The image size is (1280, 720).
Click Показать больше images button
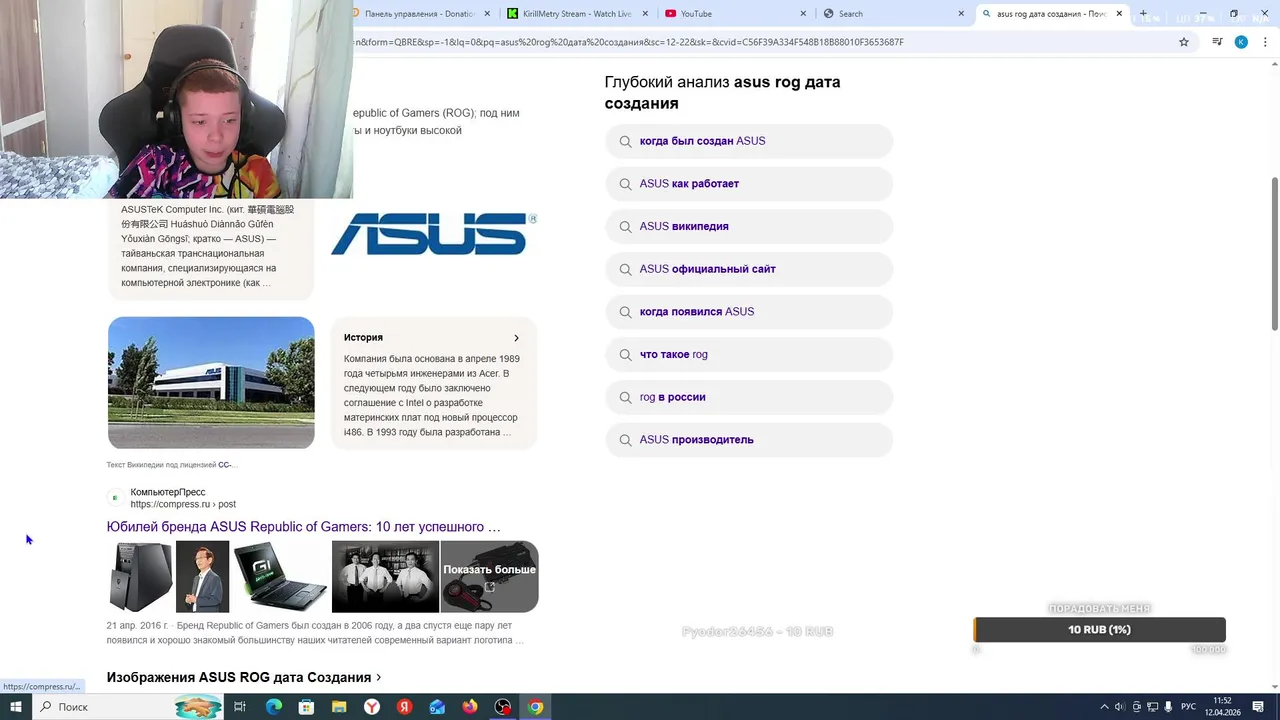489,577
